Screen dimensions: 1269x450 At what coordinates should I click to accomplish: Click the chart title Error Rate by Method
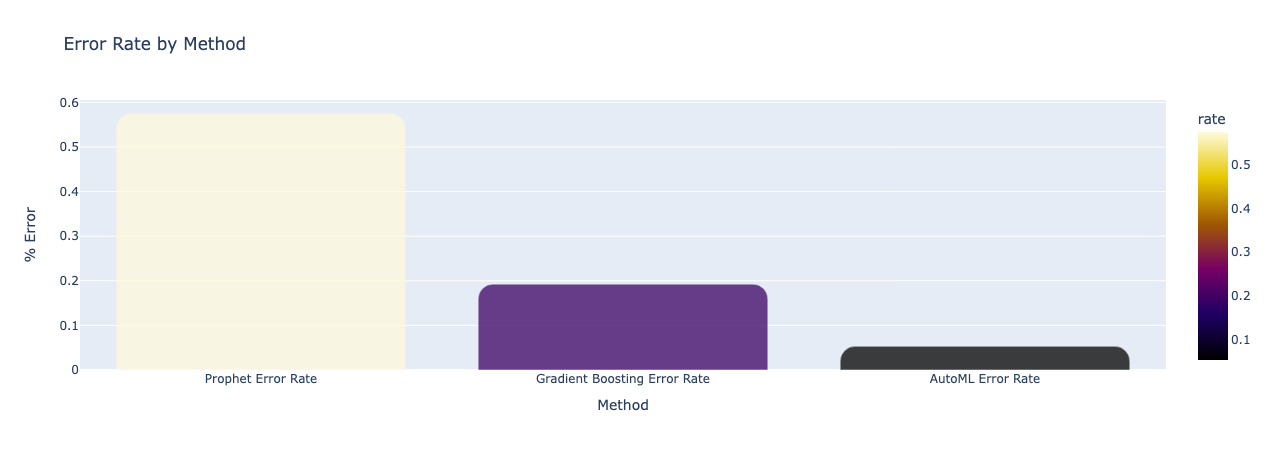(x=154, y=44)
